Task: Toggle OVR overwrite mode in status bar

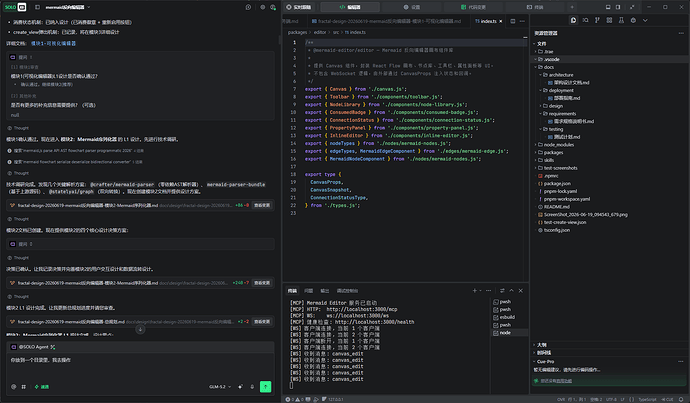Action: pyautogui.click(x=561, y=399)
